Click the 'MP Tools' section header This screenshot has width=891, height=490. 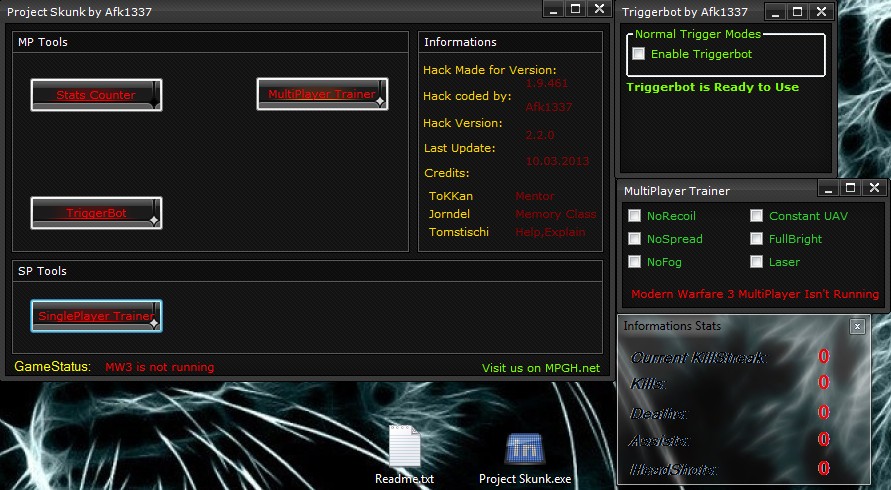pyautogui.click(x=43, y=42)
